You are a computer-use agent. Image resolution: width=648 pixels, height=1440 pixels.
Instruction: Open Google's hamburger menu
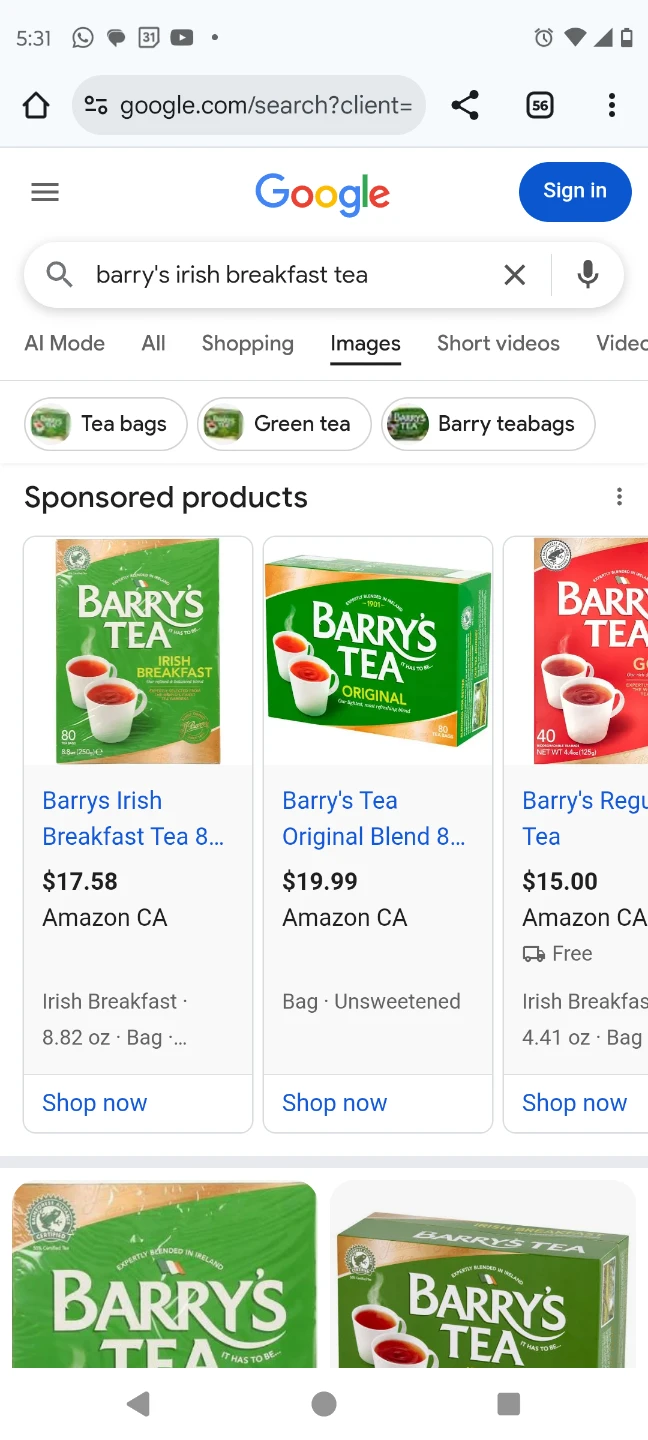point(44,191)
